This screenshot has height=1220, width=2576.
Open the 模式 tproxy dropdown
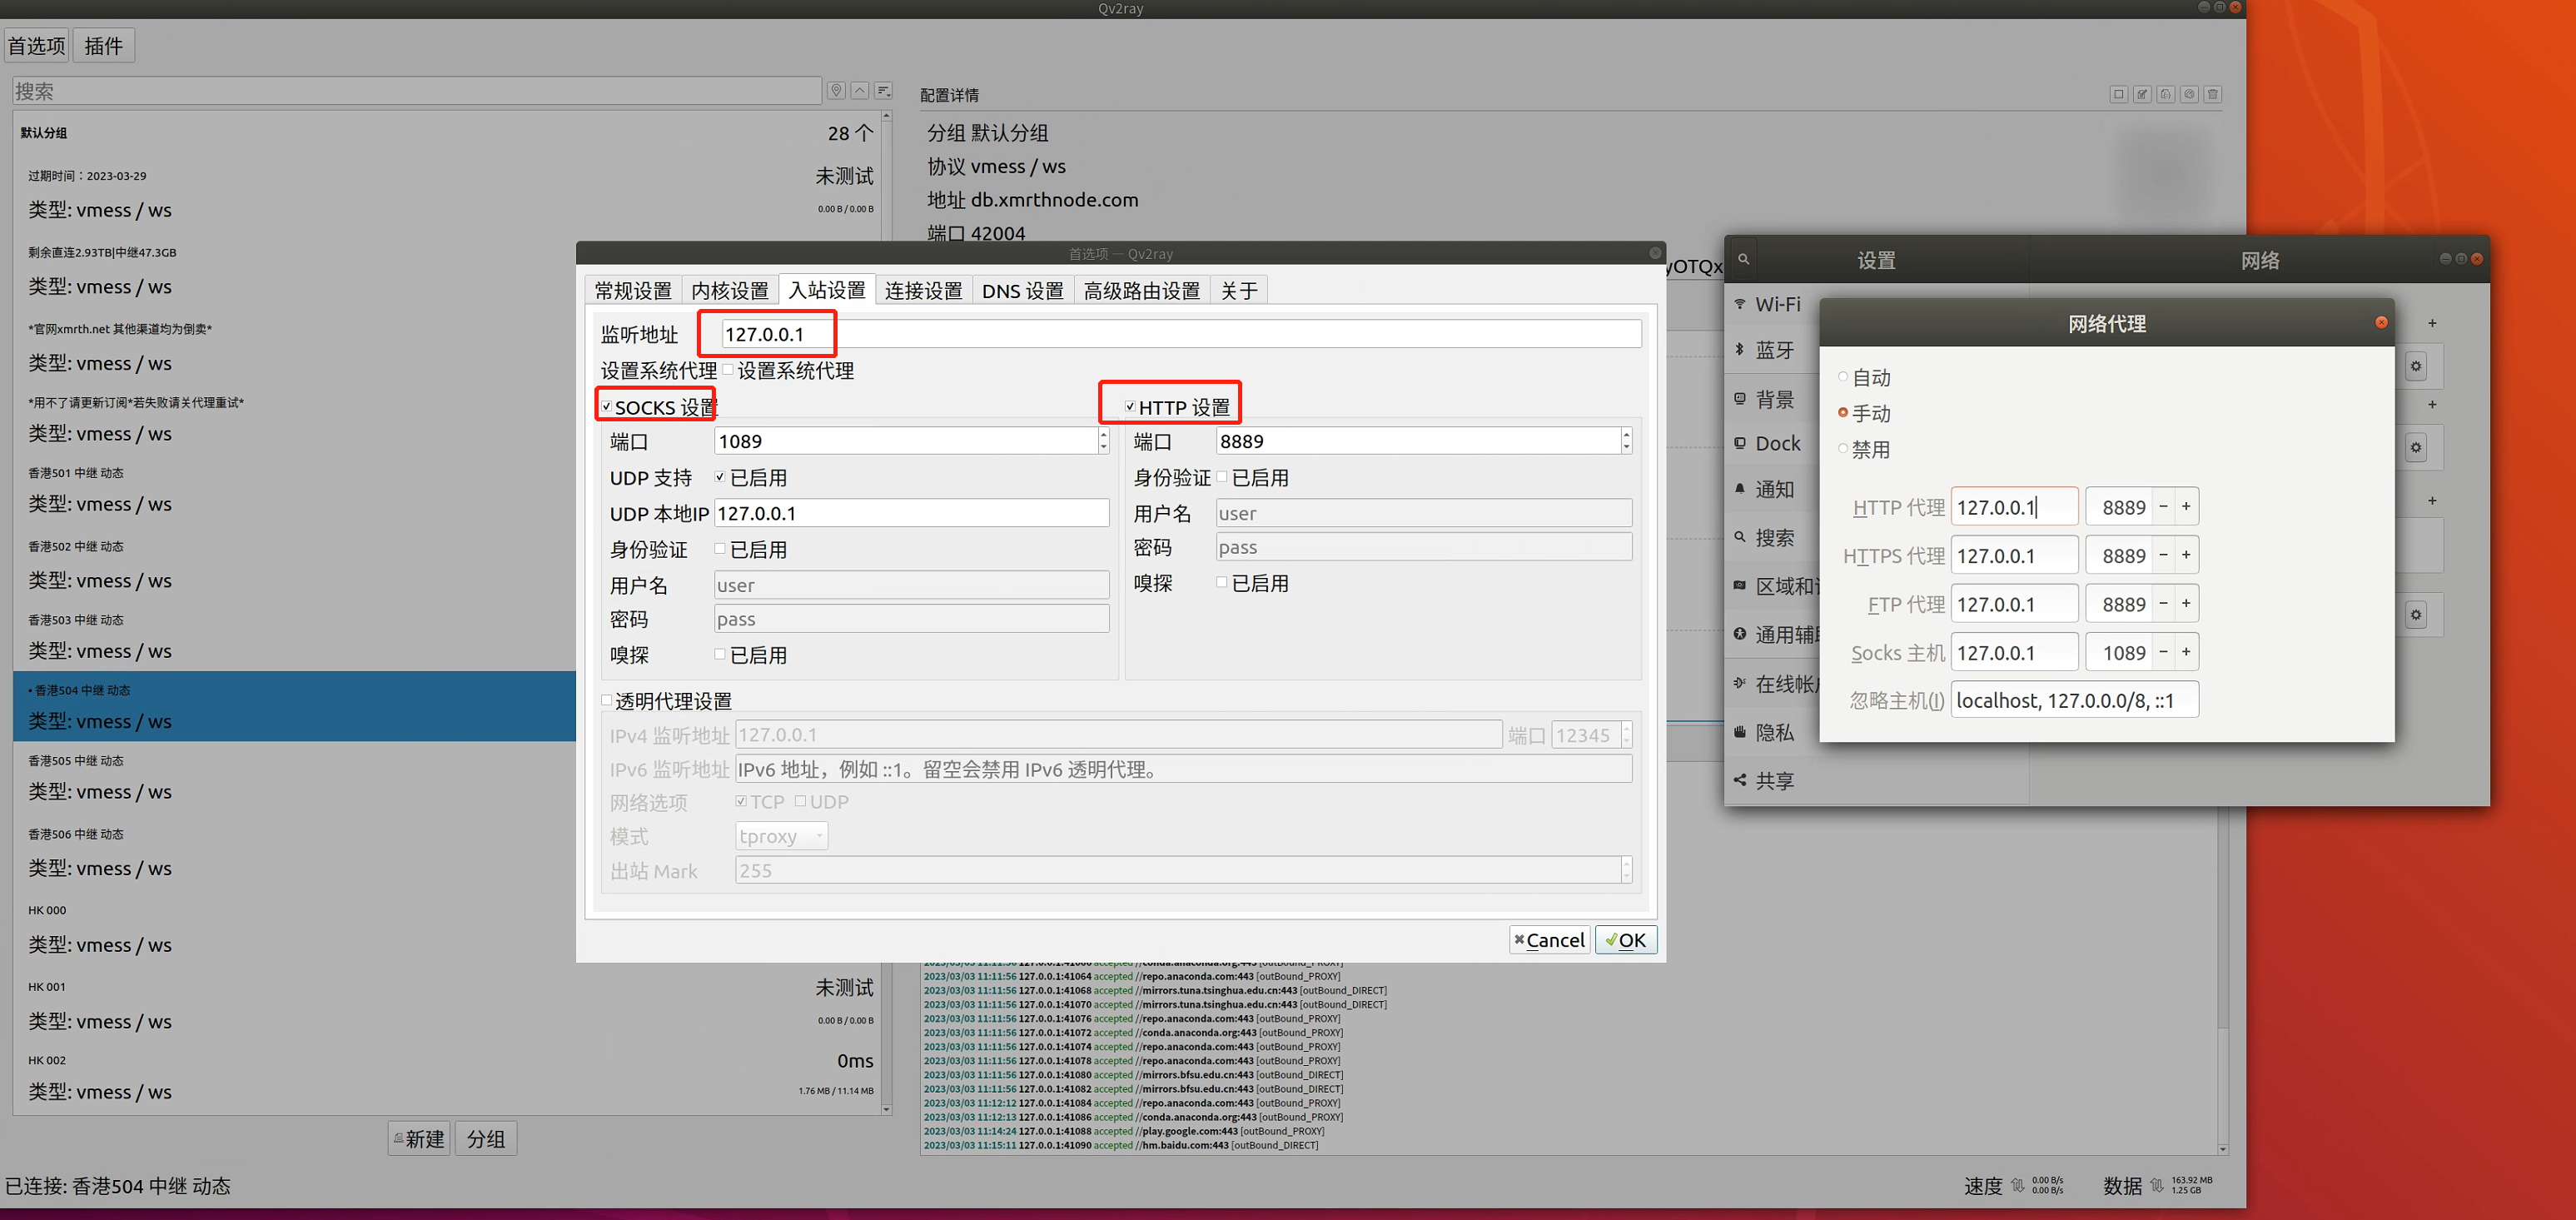pos(781,836)
